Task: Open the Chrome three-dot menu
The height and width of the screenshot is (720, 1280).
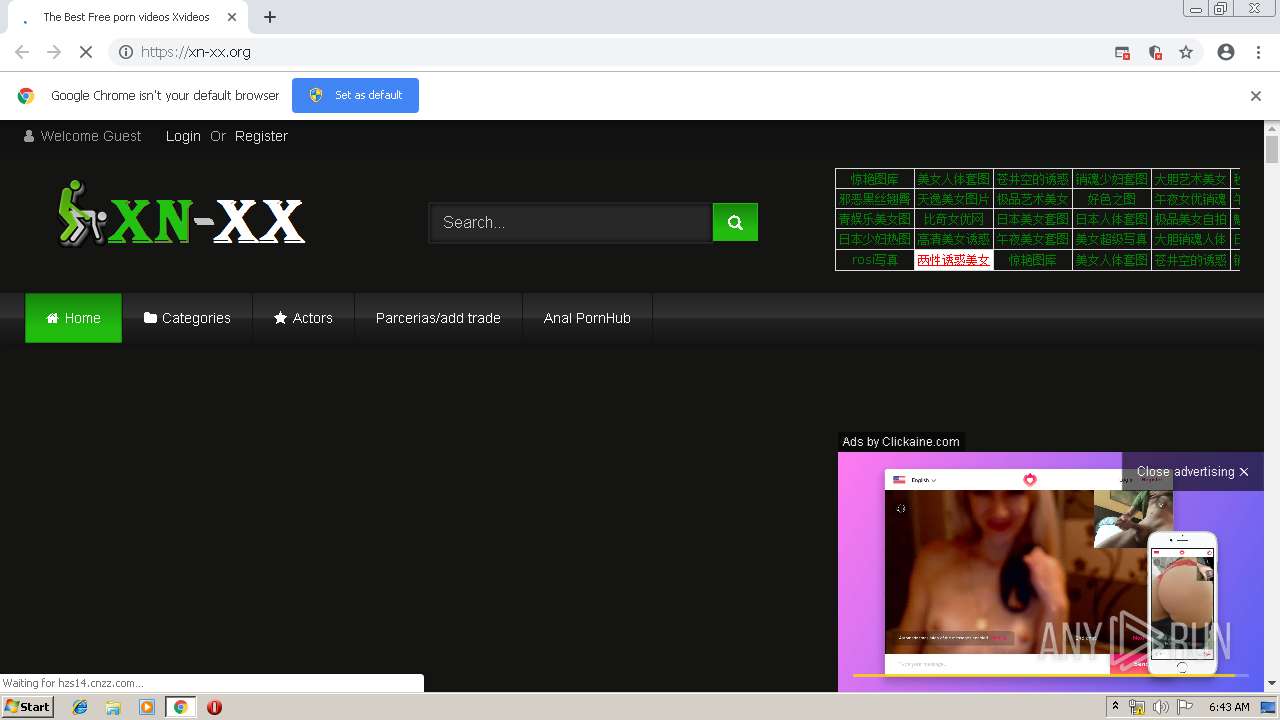Action: 1258,52
